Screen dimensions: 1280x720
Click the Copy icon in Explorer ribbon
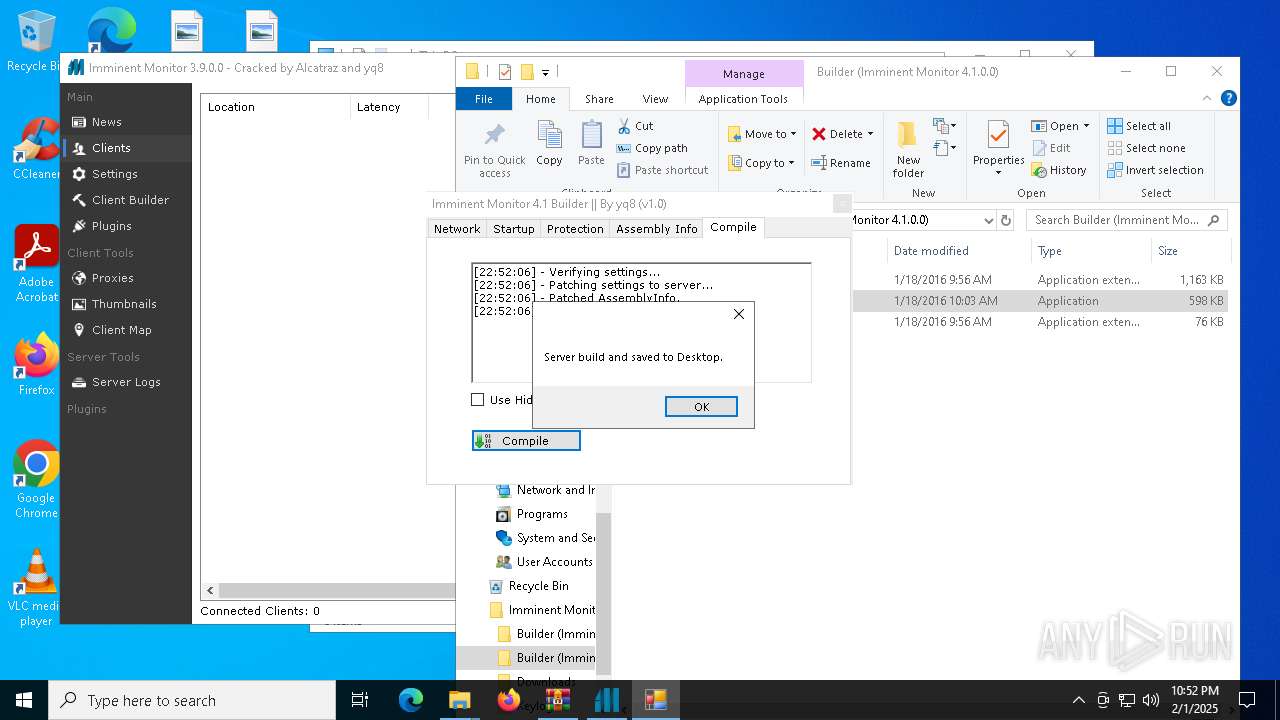point(549,143)
